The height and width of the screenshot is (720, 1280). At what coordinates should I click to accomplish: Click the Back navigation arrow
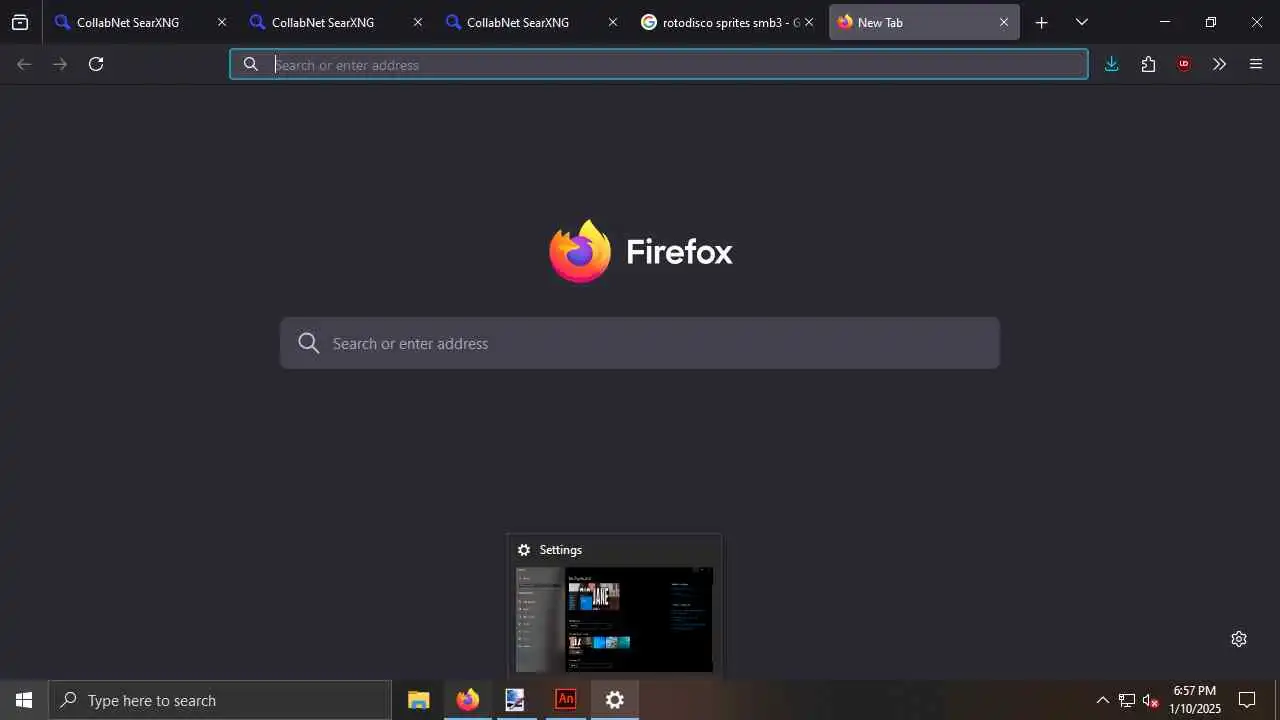coord(24,64)
